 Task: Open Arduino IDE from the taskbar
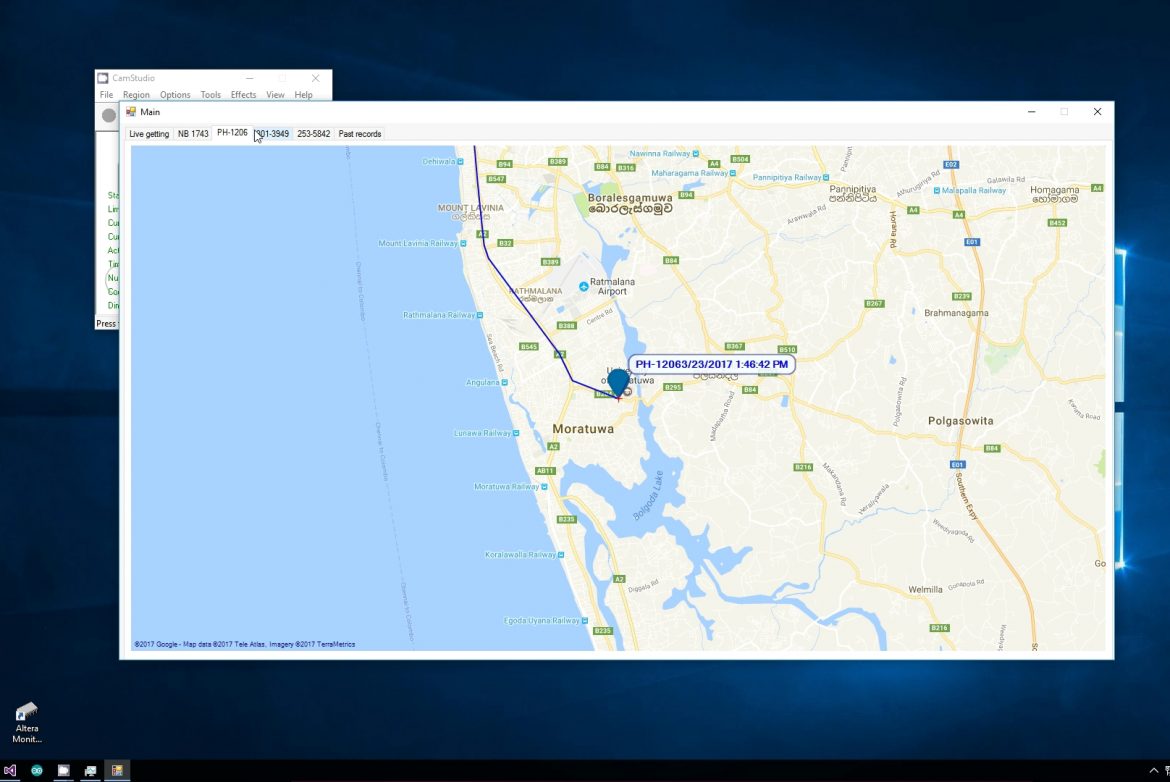coord(37,771)
